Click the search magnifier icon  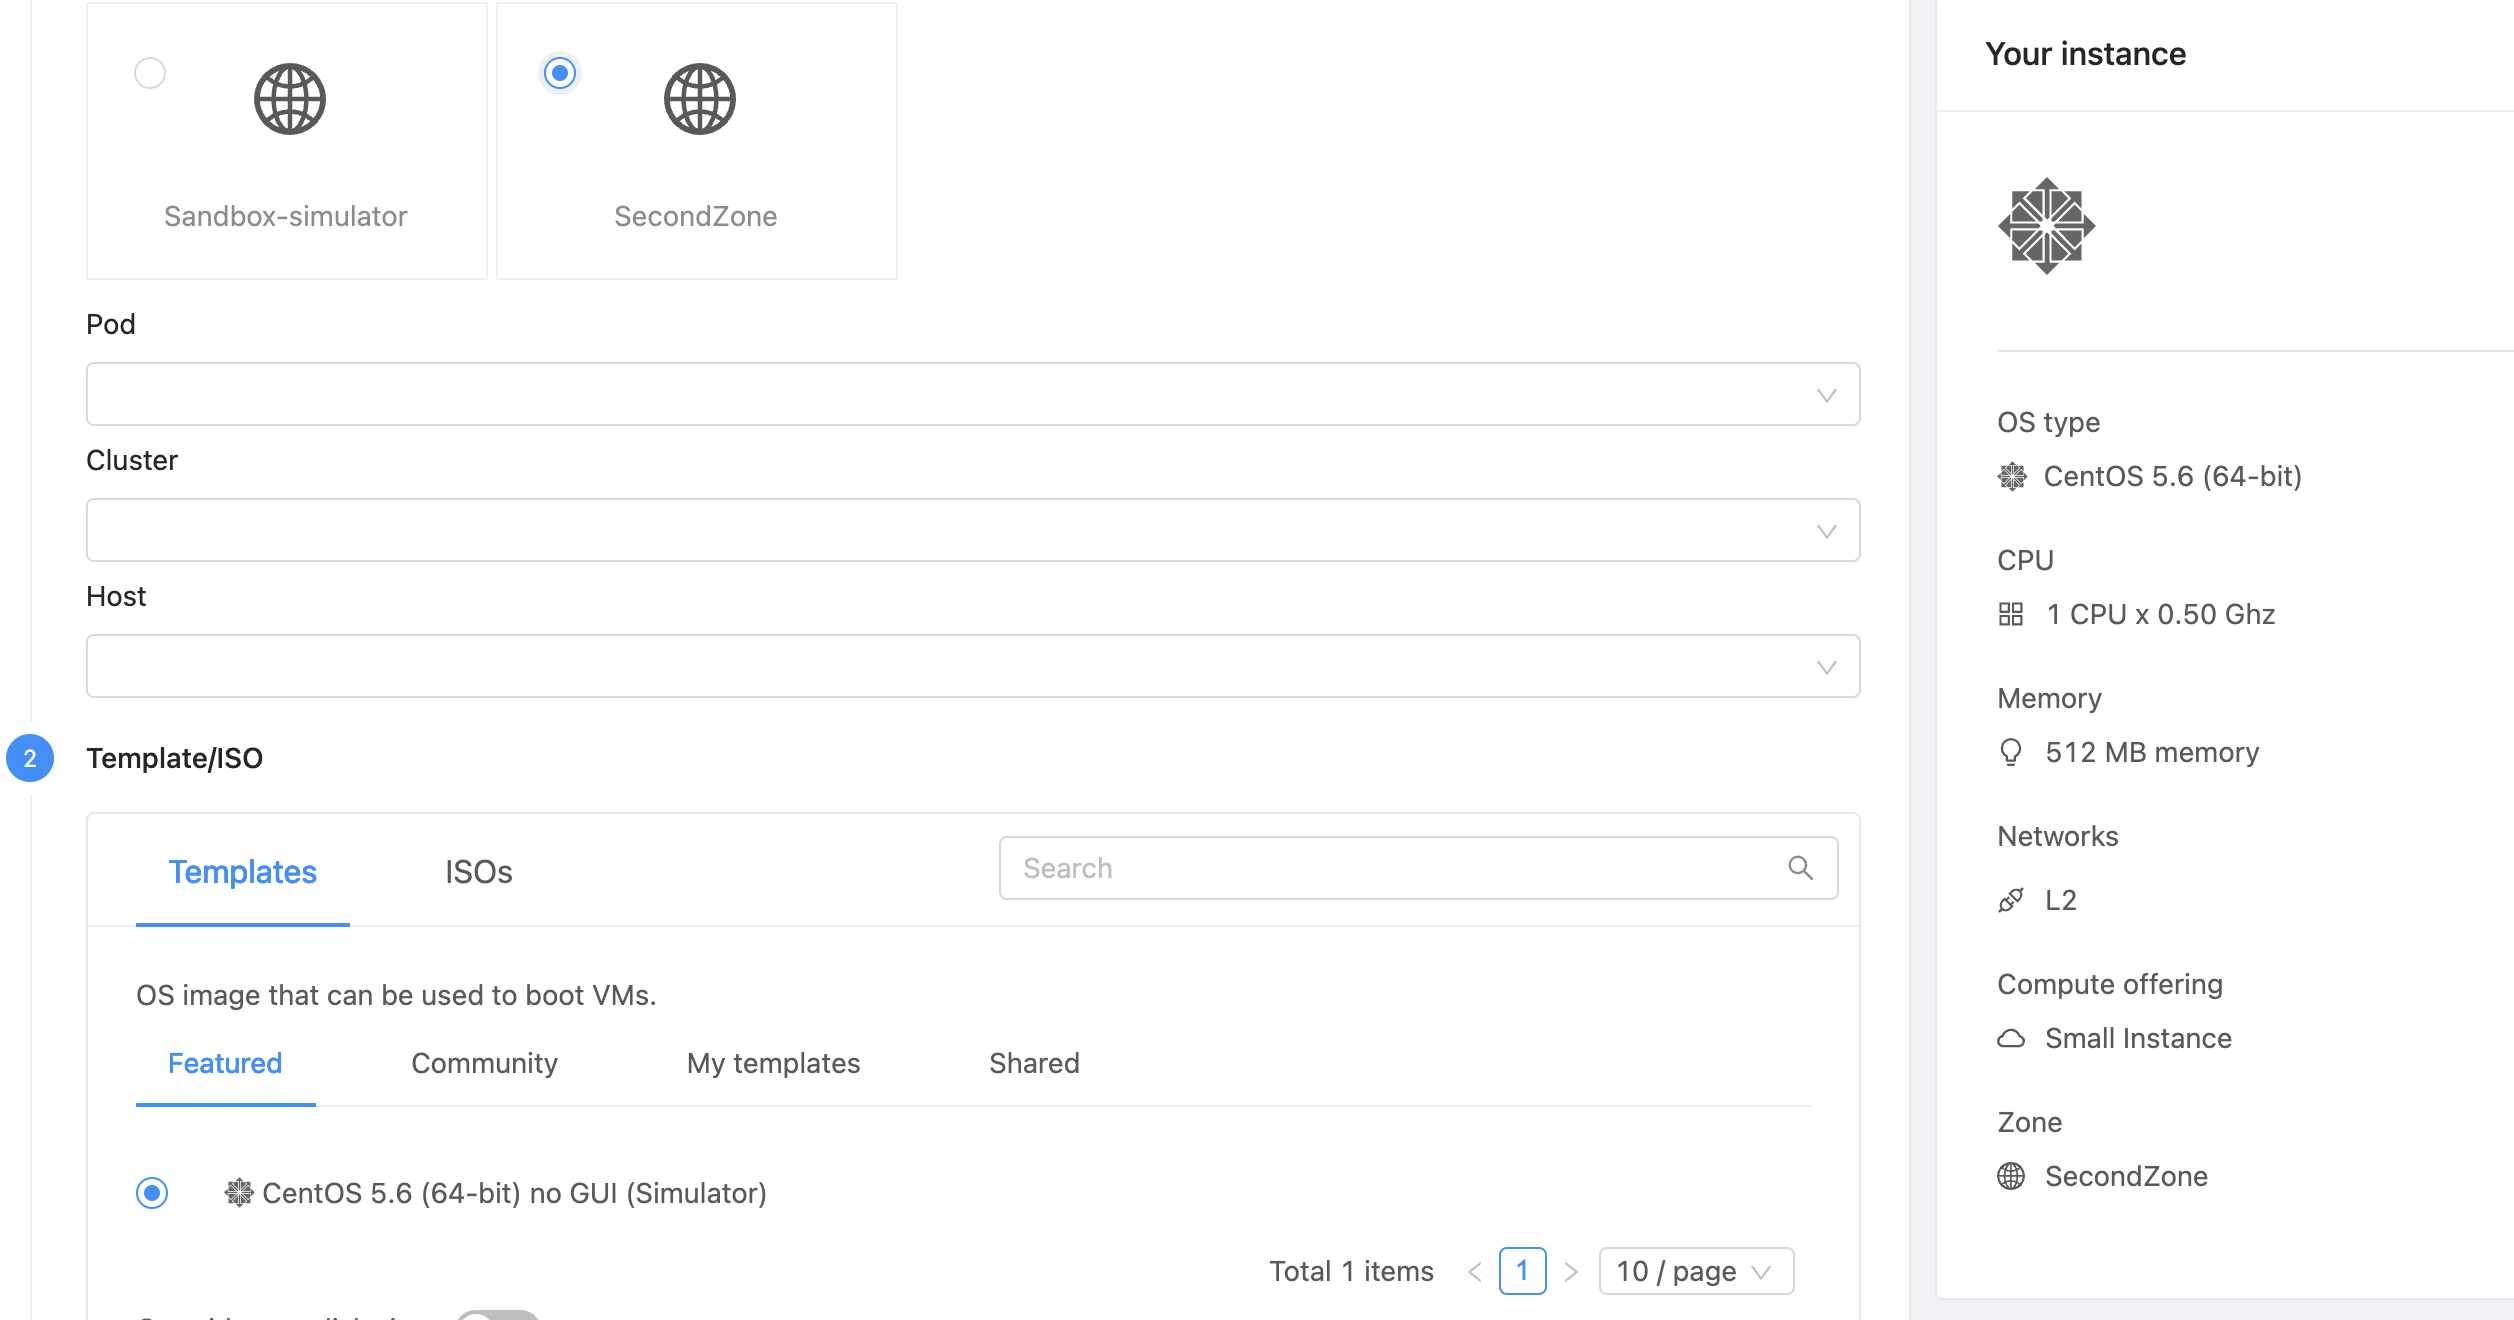pos(1800,868)
